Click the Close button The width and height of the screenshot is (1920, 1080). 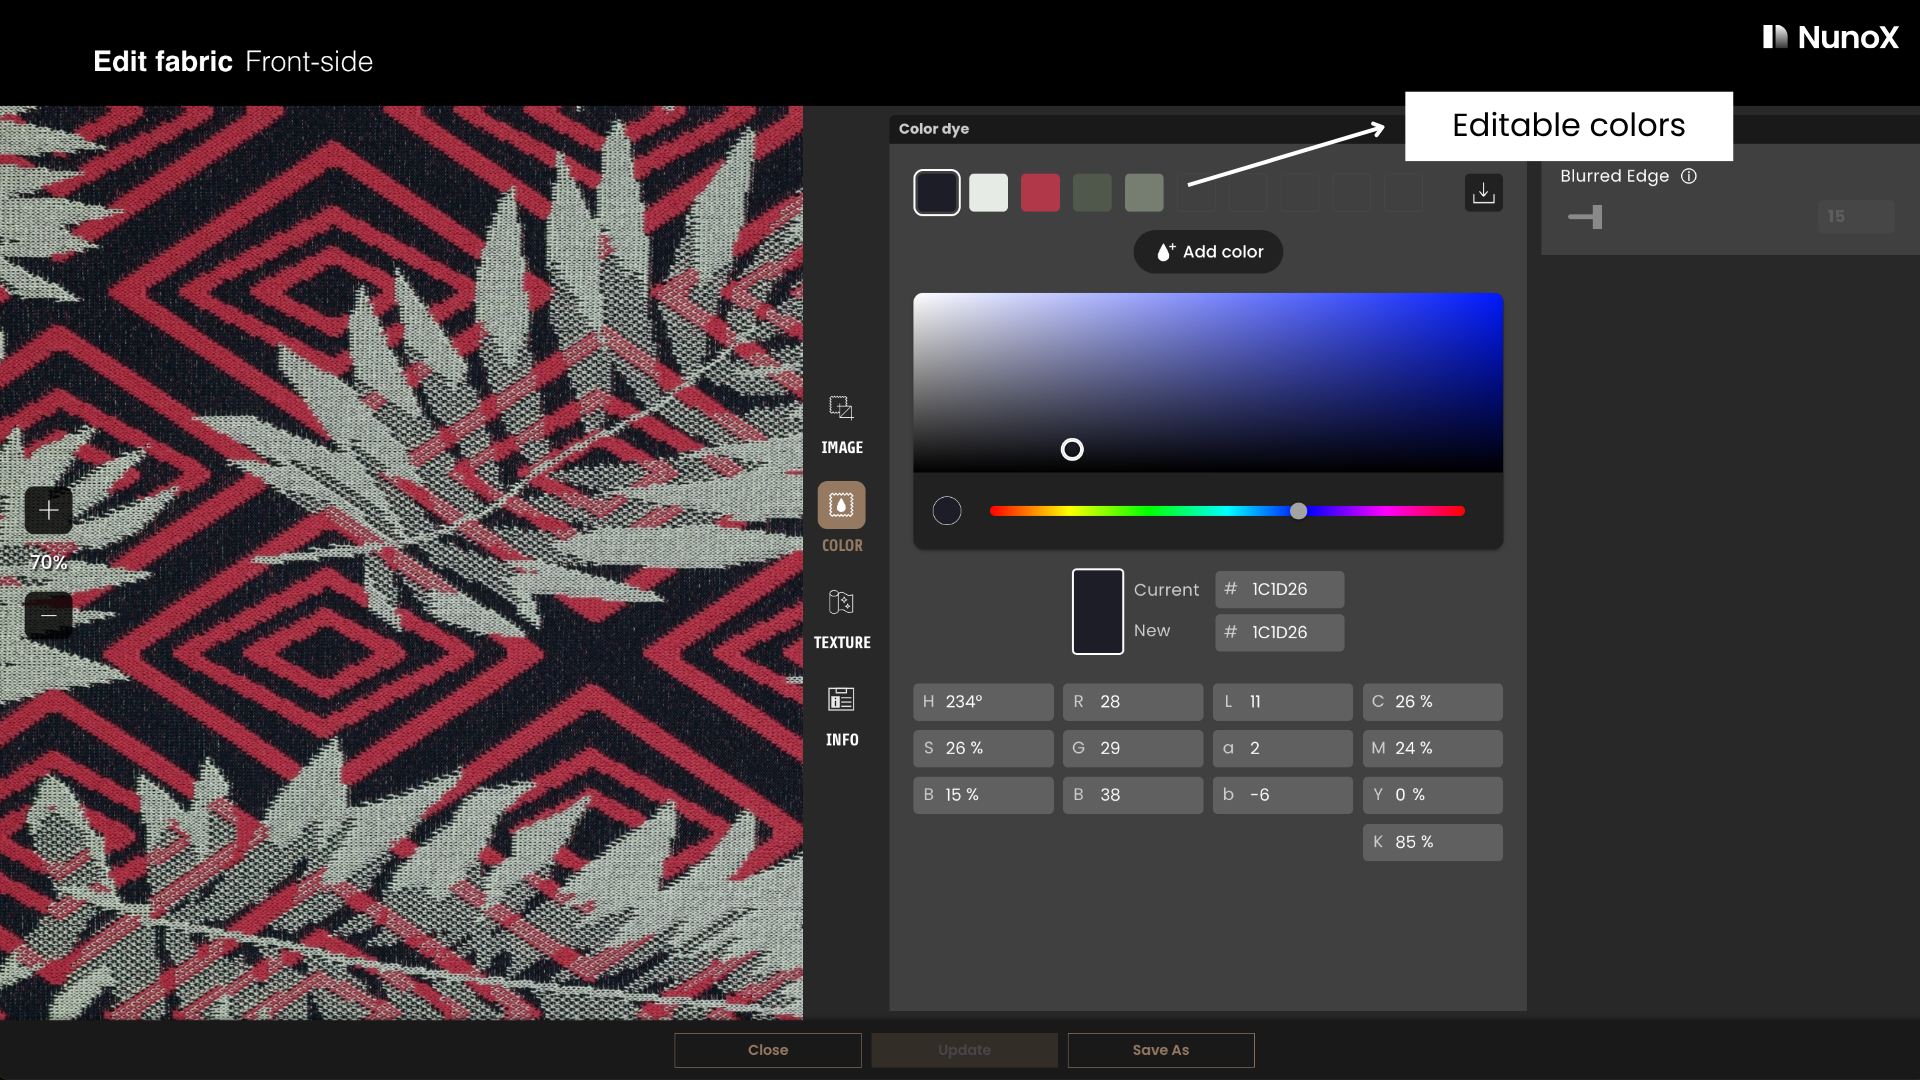tap(768, 1050)
